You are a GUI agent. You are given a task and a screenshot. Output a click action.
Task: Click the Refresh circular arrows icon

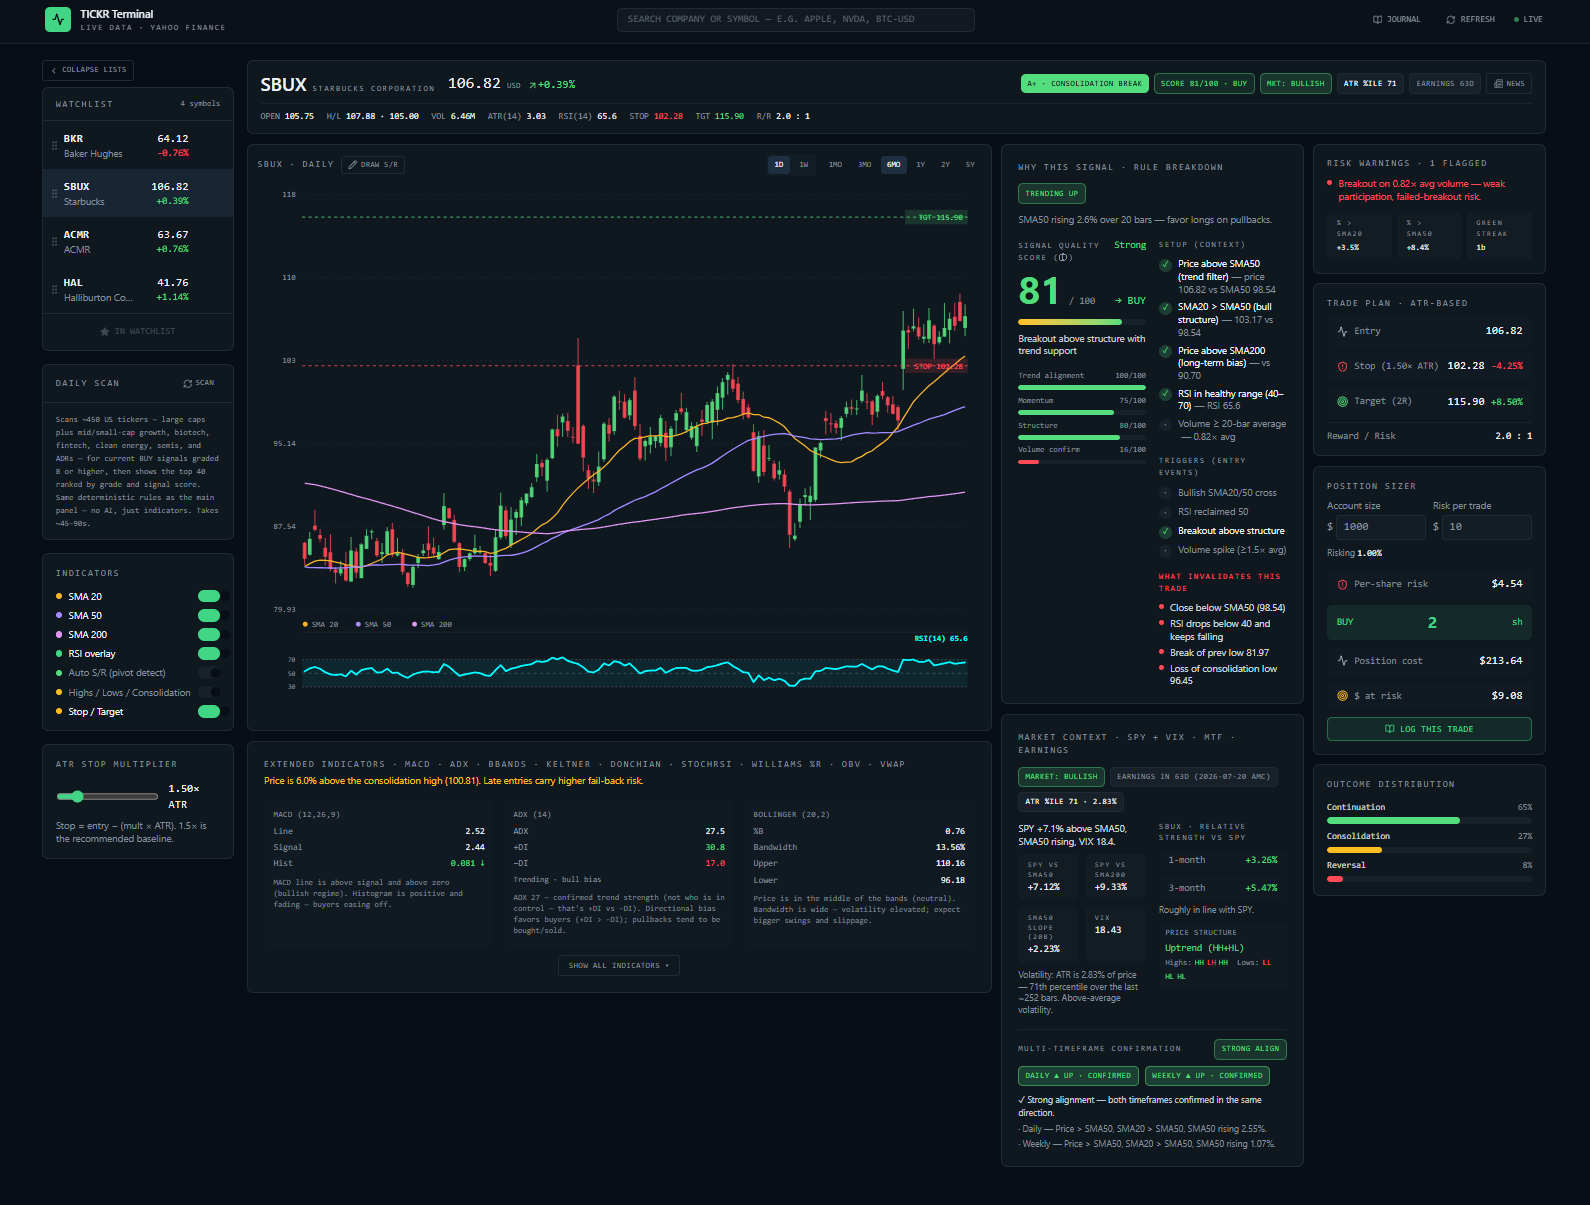pyautogui.click(x=1450, y=19)
